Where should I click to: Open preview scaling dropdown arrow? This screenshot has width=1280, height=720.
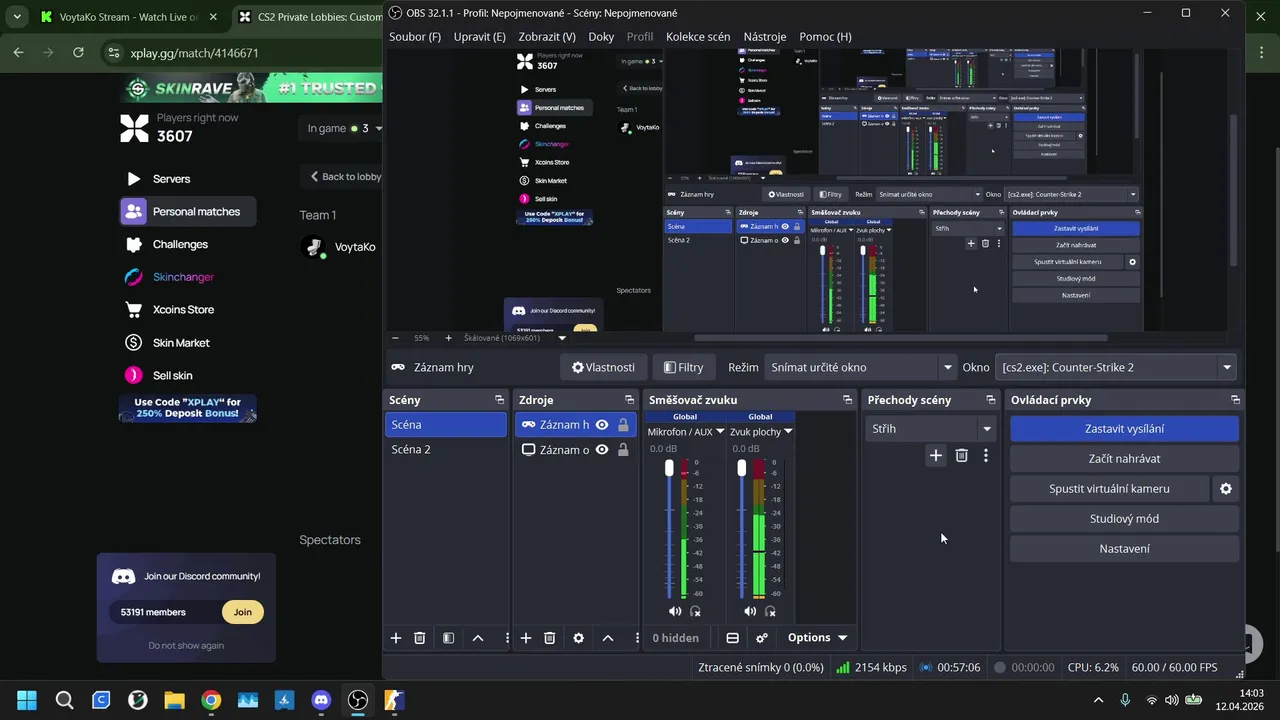(562, 338)
